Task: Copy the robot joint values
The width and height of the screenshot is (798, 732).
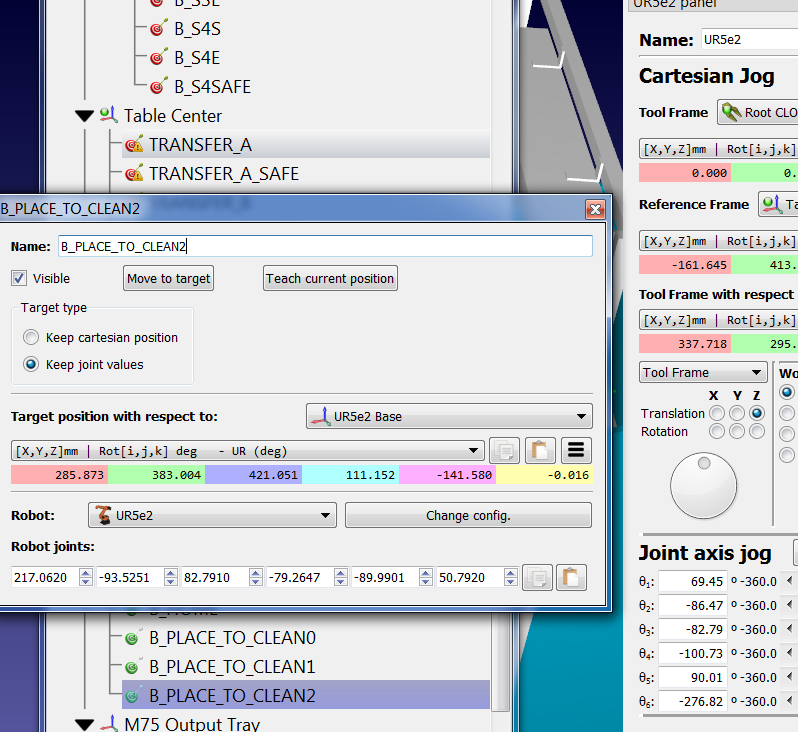Action: click(x=538, y=577)
